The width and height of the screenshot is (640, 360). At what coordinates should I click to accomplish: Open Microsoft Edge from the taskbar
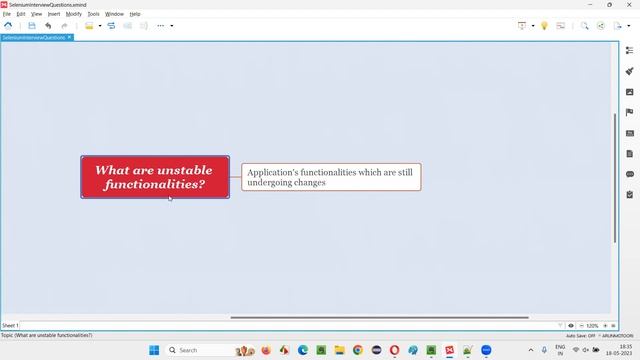tap(303, 350)
